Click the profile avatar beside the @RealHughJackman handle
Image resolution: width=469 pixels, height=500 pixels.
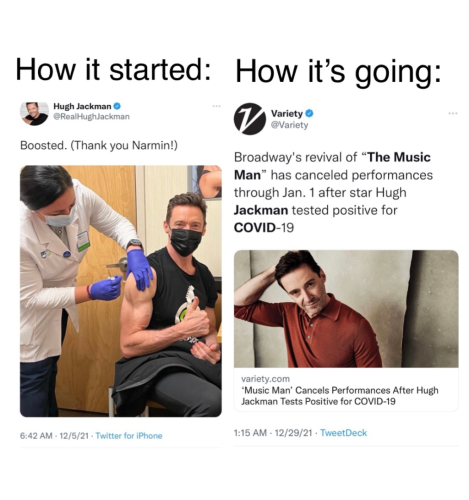[x=34, y=113]
